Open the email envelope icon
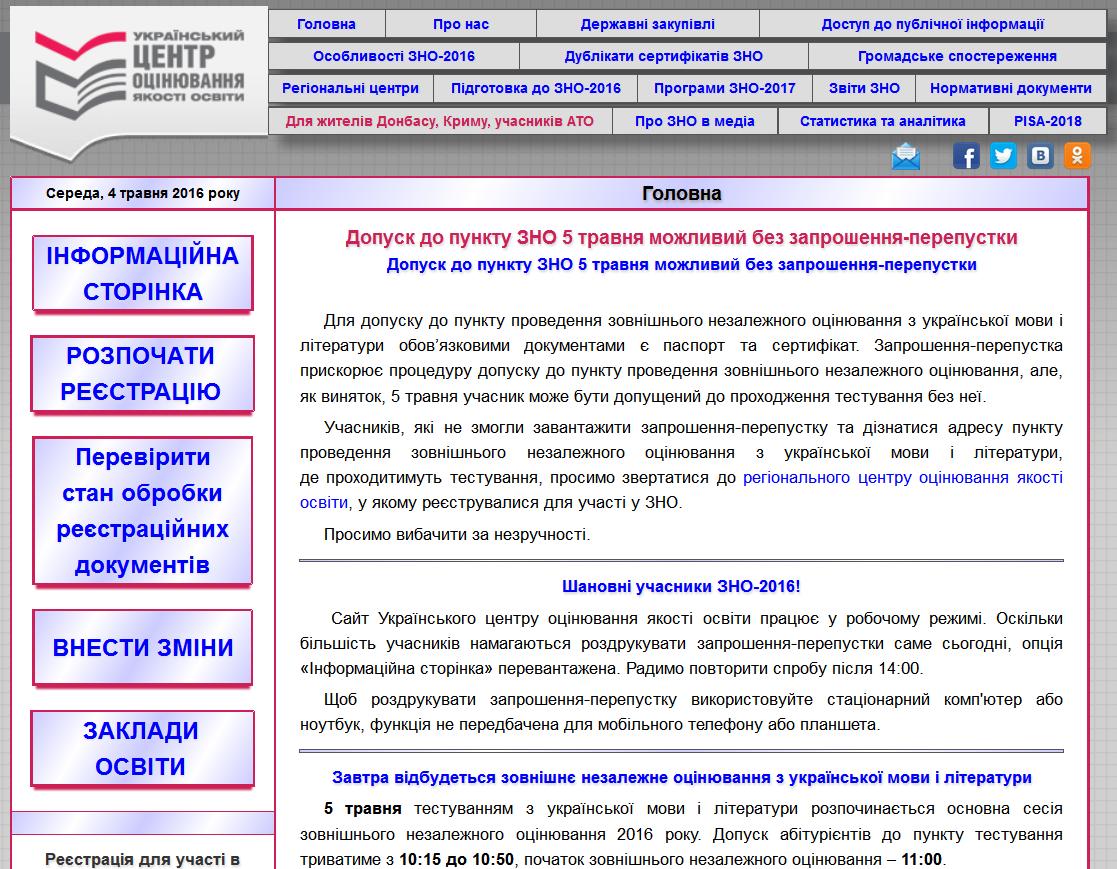 tap(905, 156)
